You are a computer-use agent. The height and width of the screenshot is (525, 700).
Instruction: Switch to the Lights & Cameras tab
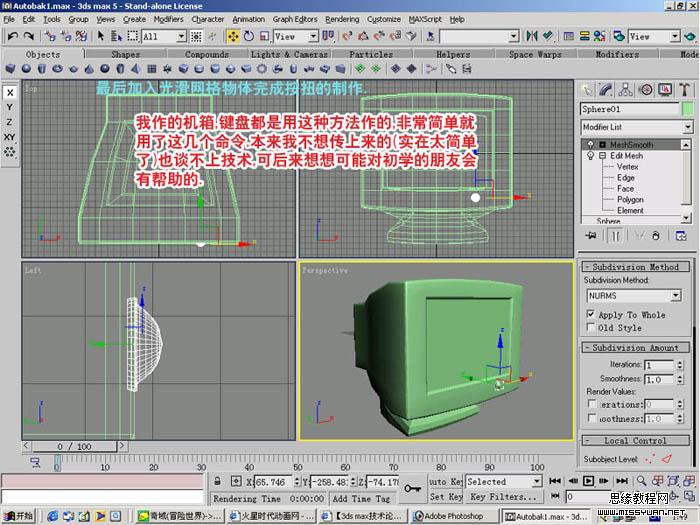click(x=289, y=54)
